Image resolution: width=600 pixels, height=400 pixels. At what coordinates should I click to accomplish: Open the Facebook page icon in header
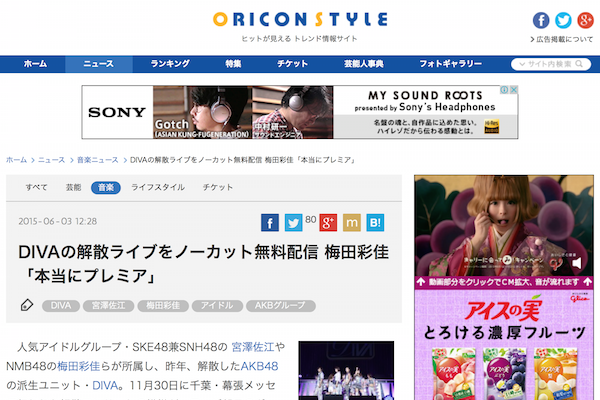(x=541, y=20)
